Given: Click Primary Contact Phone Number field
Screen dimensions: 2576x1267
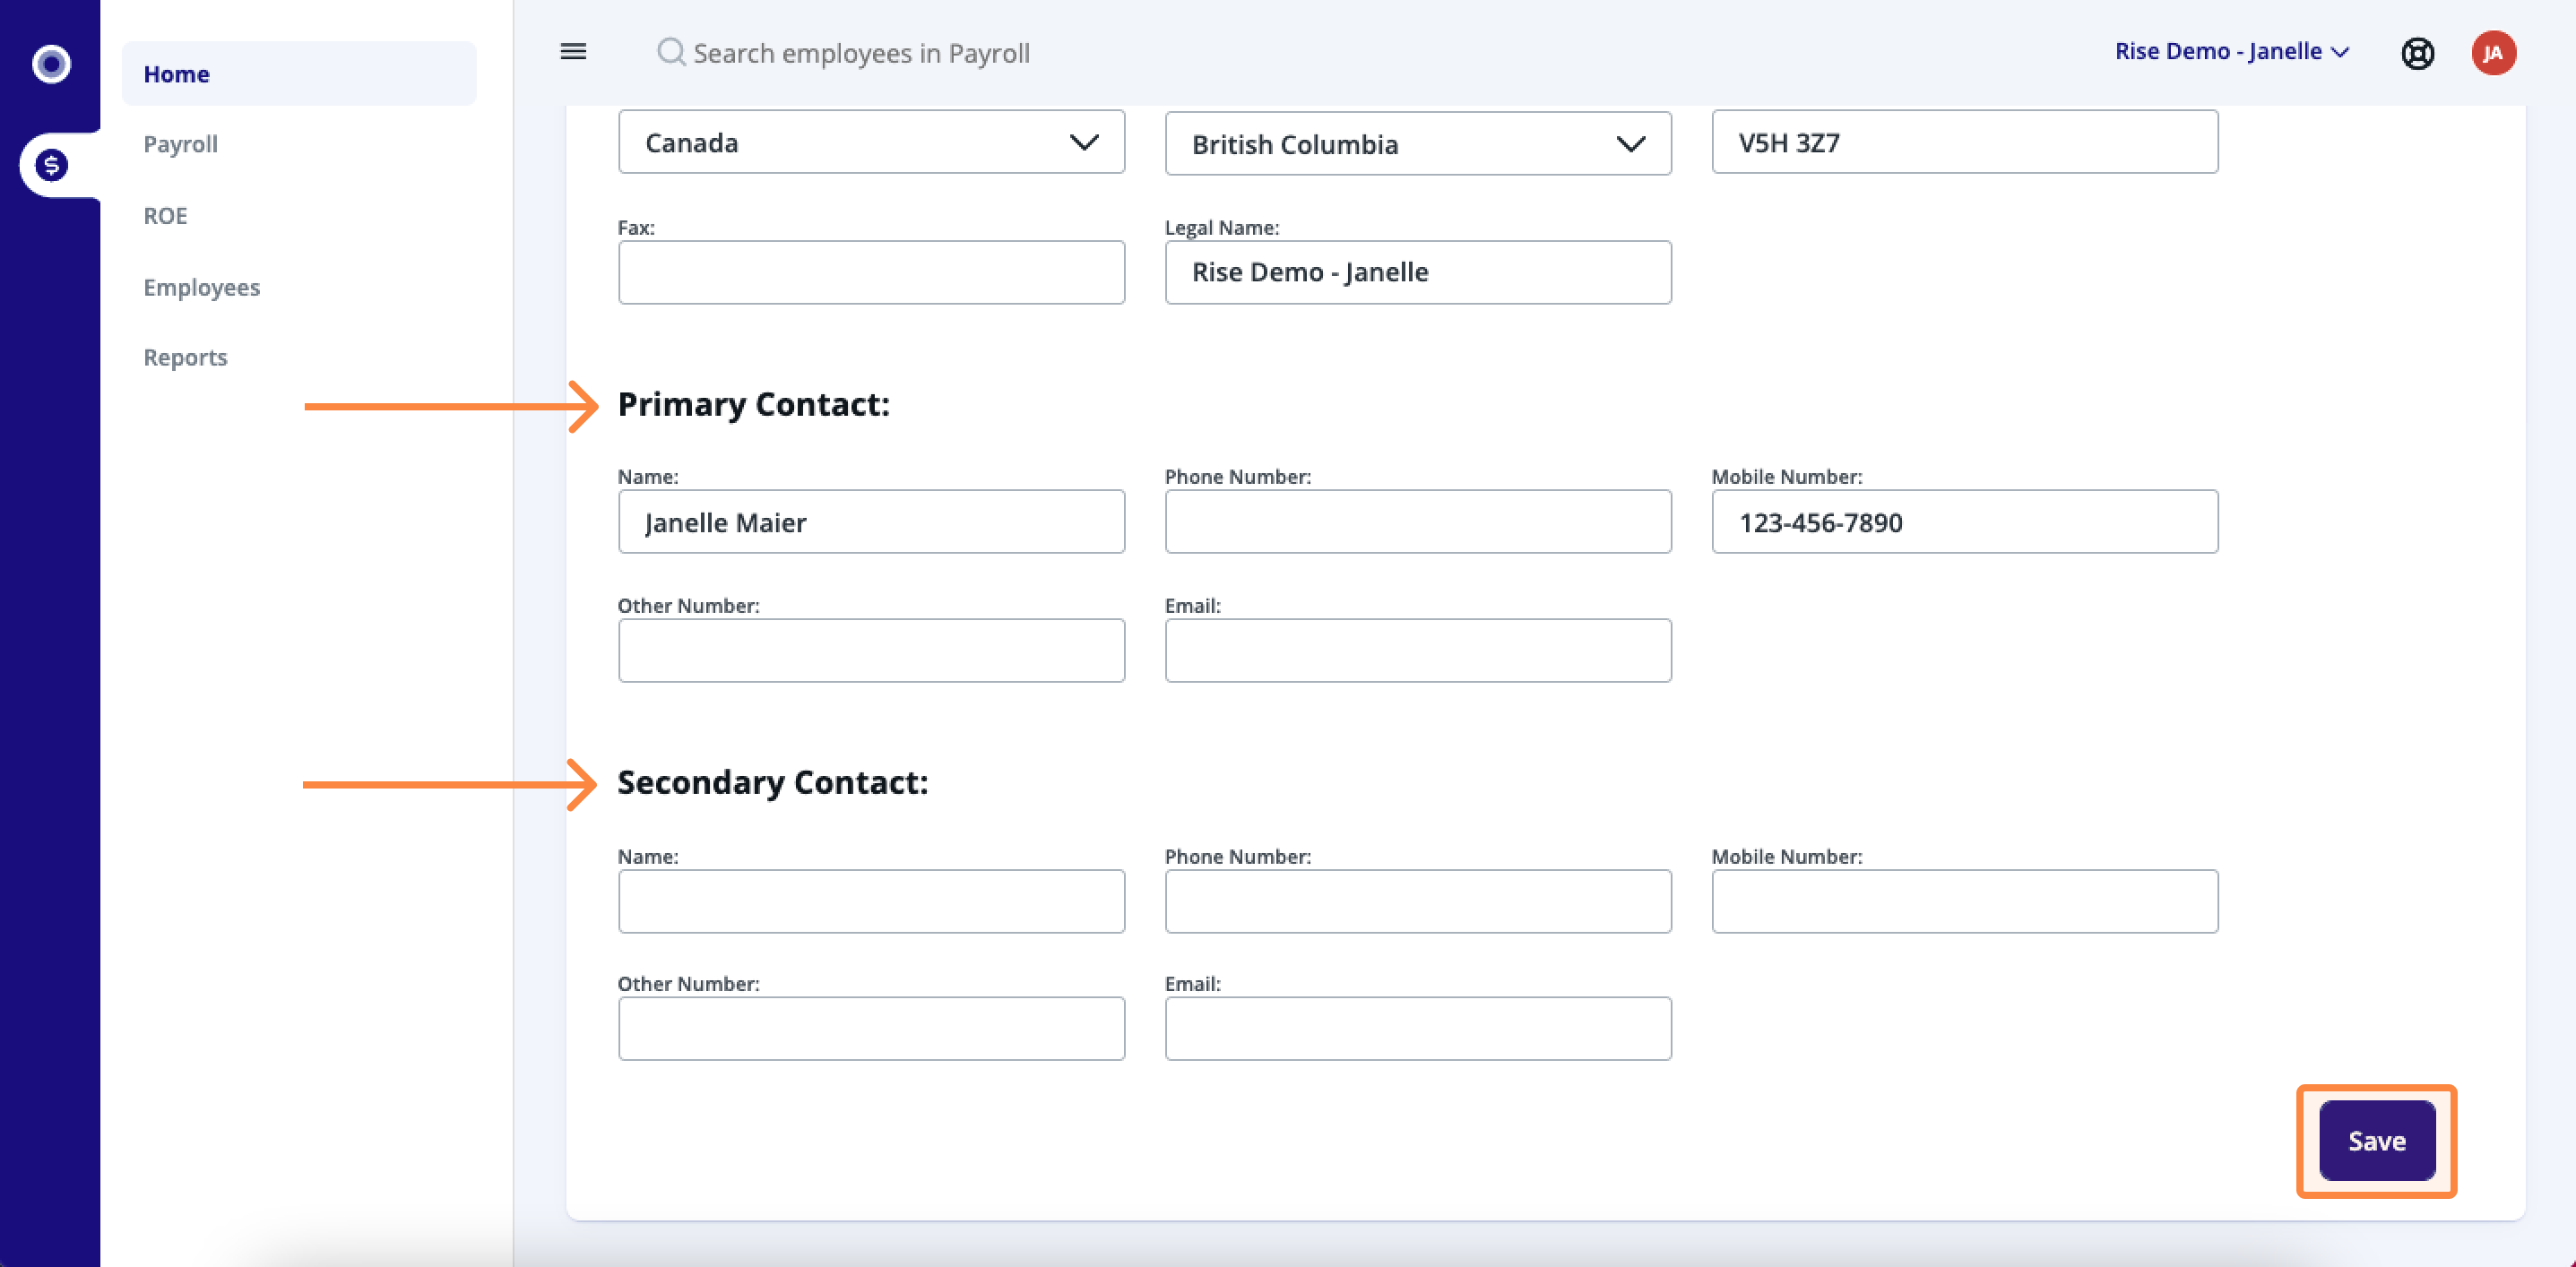Looking at the screenshot, I should click(1418, 522).
